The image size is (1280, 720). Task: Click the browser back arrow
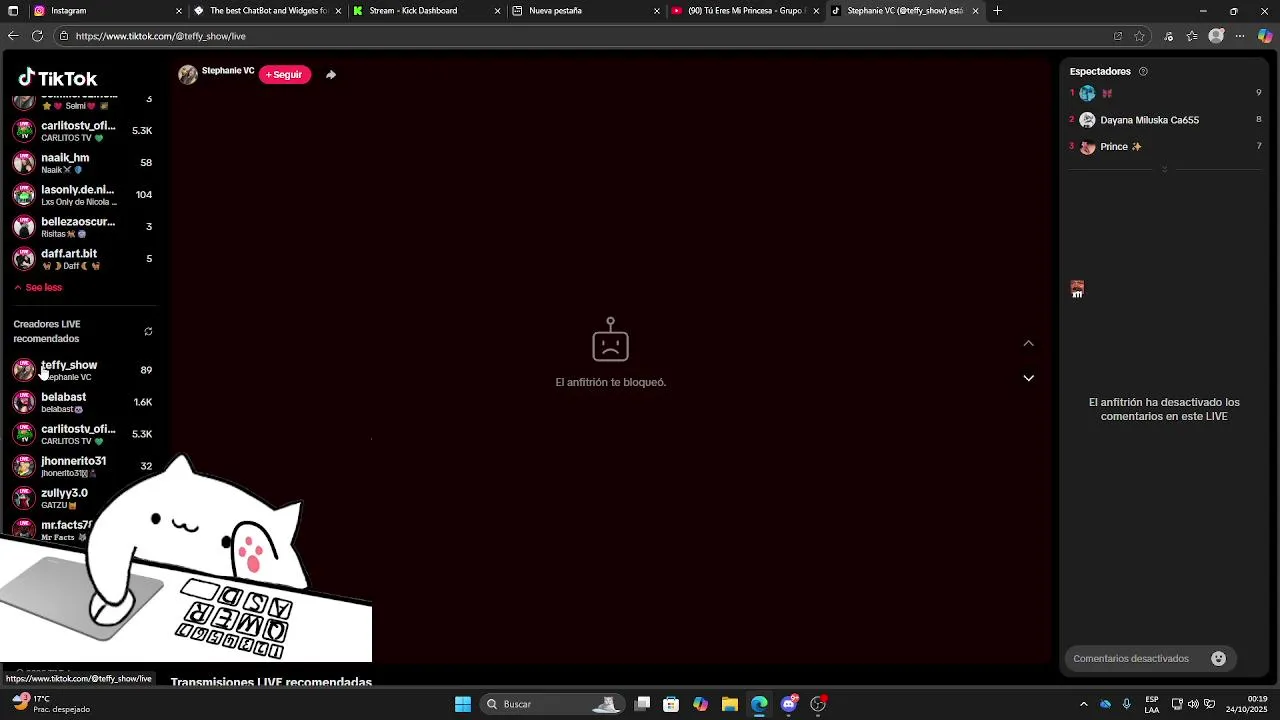click(13, 36)
